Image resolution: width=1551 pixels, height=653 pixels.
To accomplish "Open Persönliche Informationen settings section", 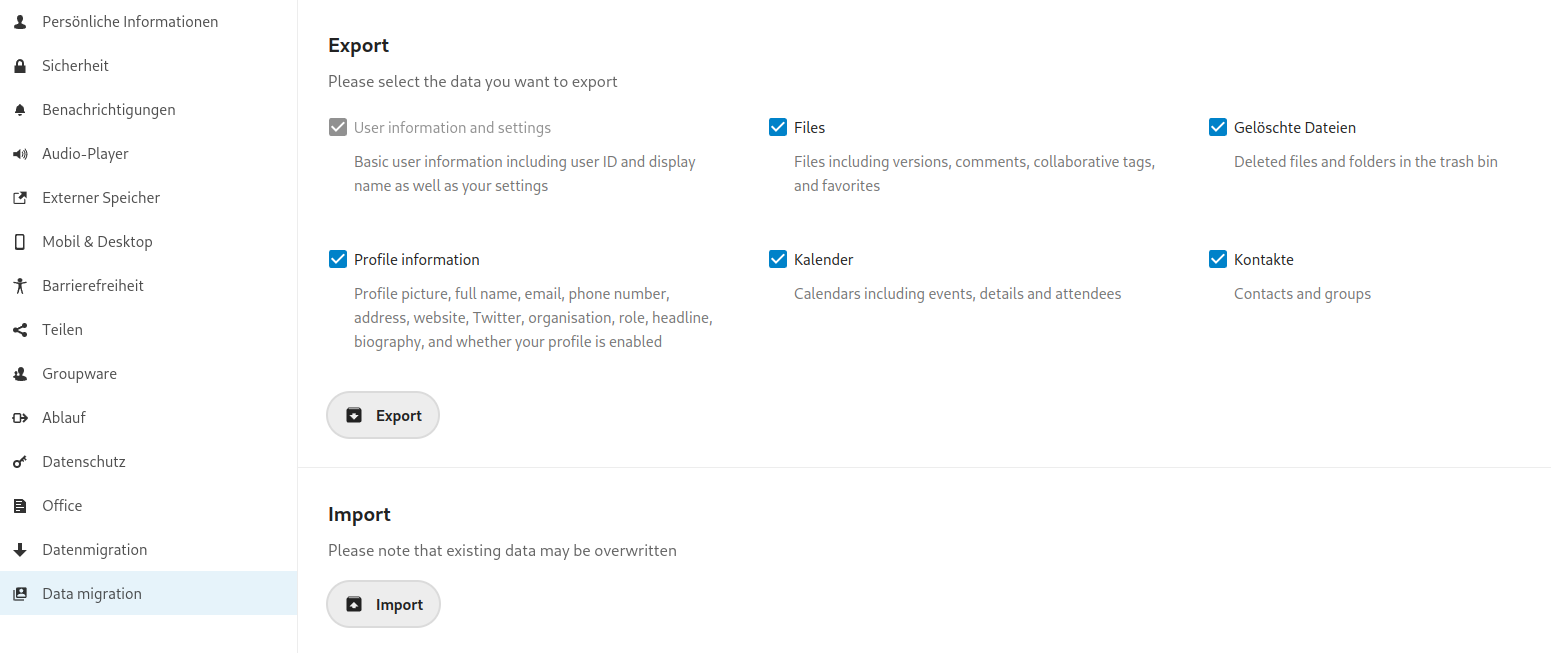I will tap(130, 22).
